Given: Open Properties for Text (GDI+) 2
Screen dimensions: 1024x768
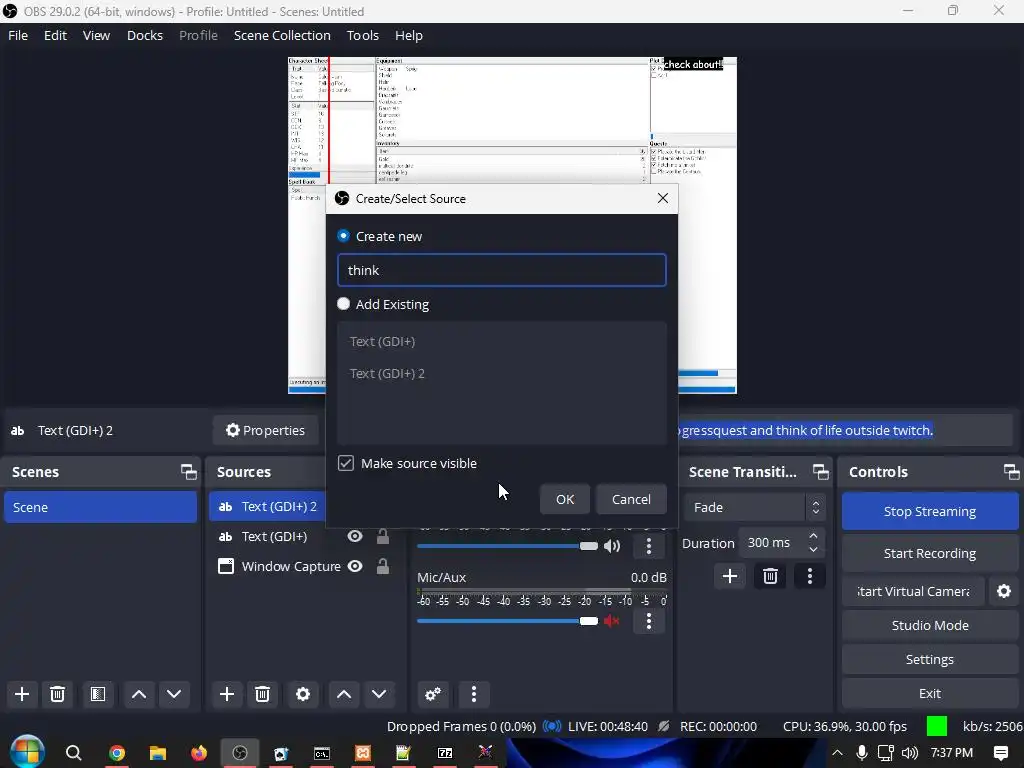Looking at the screenshot, I should (266, 430).
